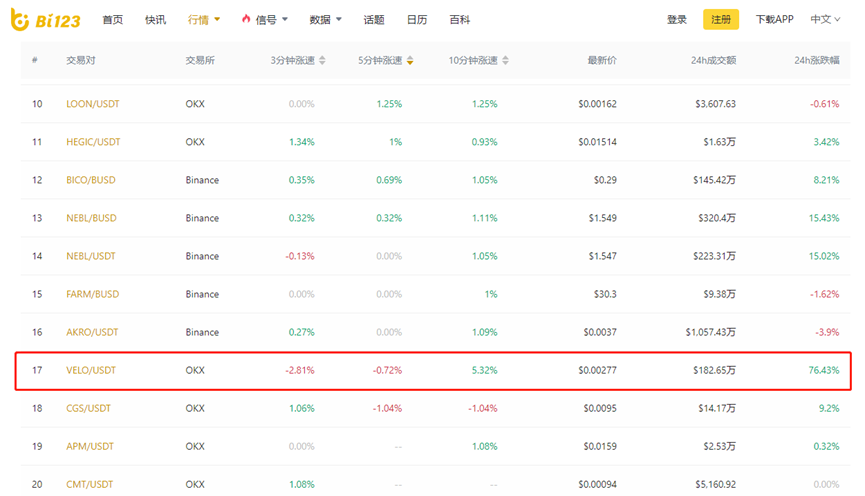
Task: Select the AKRO/USDT row on Binance
Action: coord(92,332)
